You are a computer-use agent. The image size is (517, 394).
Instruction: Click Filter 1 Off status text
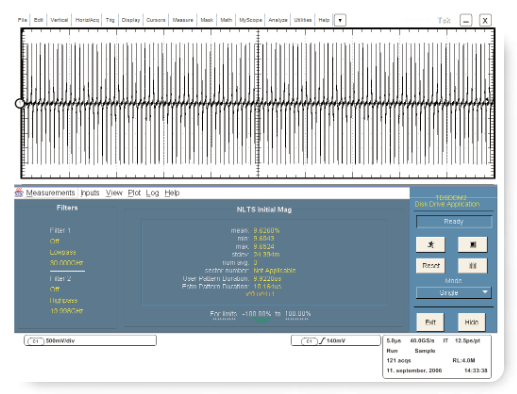(x=54, y=241)
